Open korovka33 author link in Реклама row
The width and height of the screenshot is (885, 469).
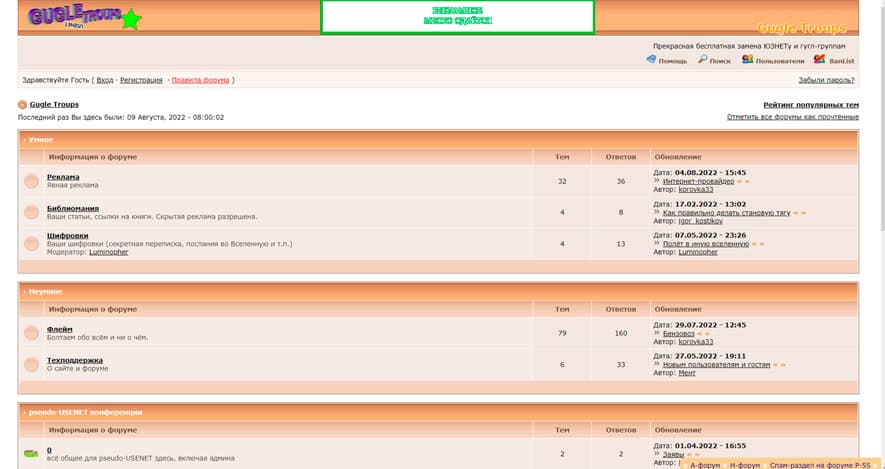click(x=696, y=190)
